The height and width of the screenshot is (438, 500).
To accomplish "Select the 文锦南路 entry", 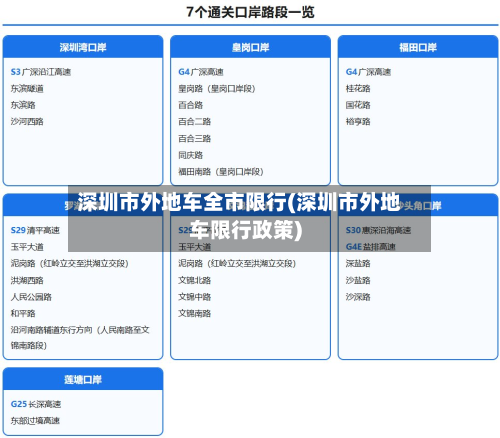I will coord(195,313).
